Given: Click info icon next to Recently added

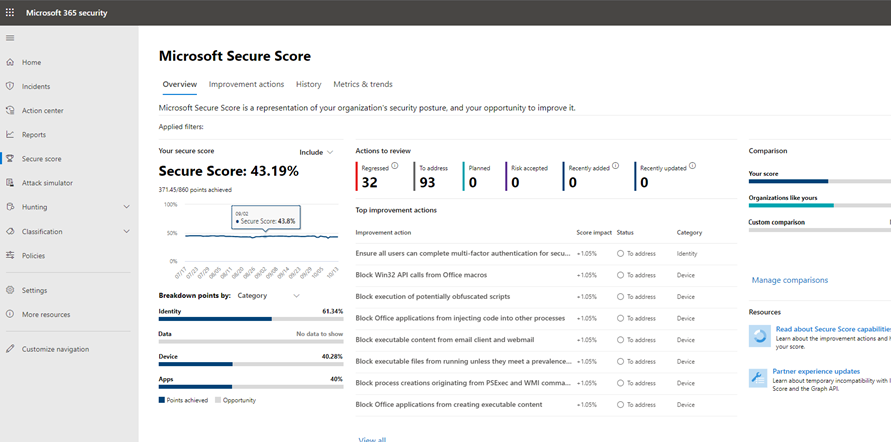Looking at the screenshot, I should pyautogui.click(x=616, y=166).
